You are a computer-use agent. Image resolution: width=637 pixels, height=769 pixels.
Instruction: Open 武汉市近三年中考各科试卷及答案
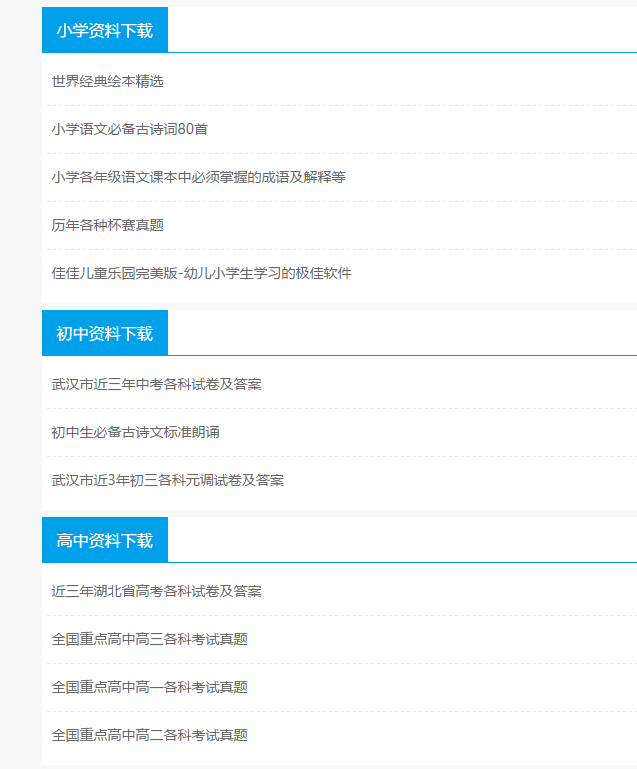click(x=157, y=384)
